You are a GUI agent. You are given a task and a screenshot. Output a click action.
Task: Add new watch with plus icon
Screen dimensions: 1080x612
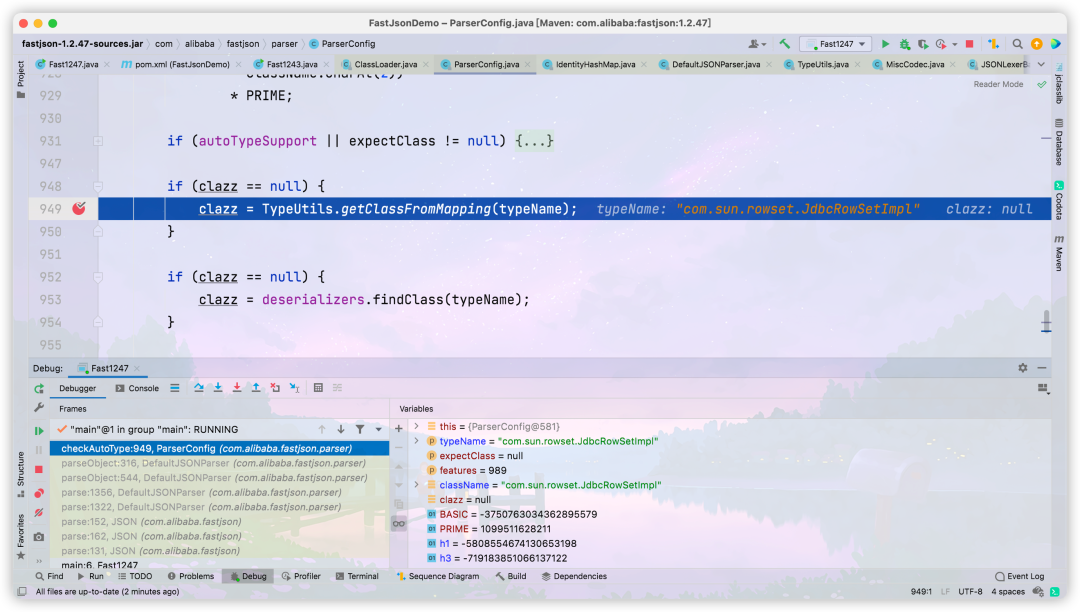(x=398, y=428)
